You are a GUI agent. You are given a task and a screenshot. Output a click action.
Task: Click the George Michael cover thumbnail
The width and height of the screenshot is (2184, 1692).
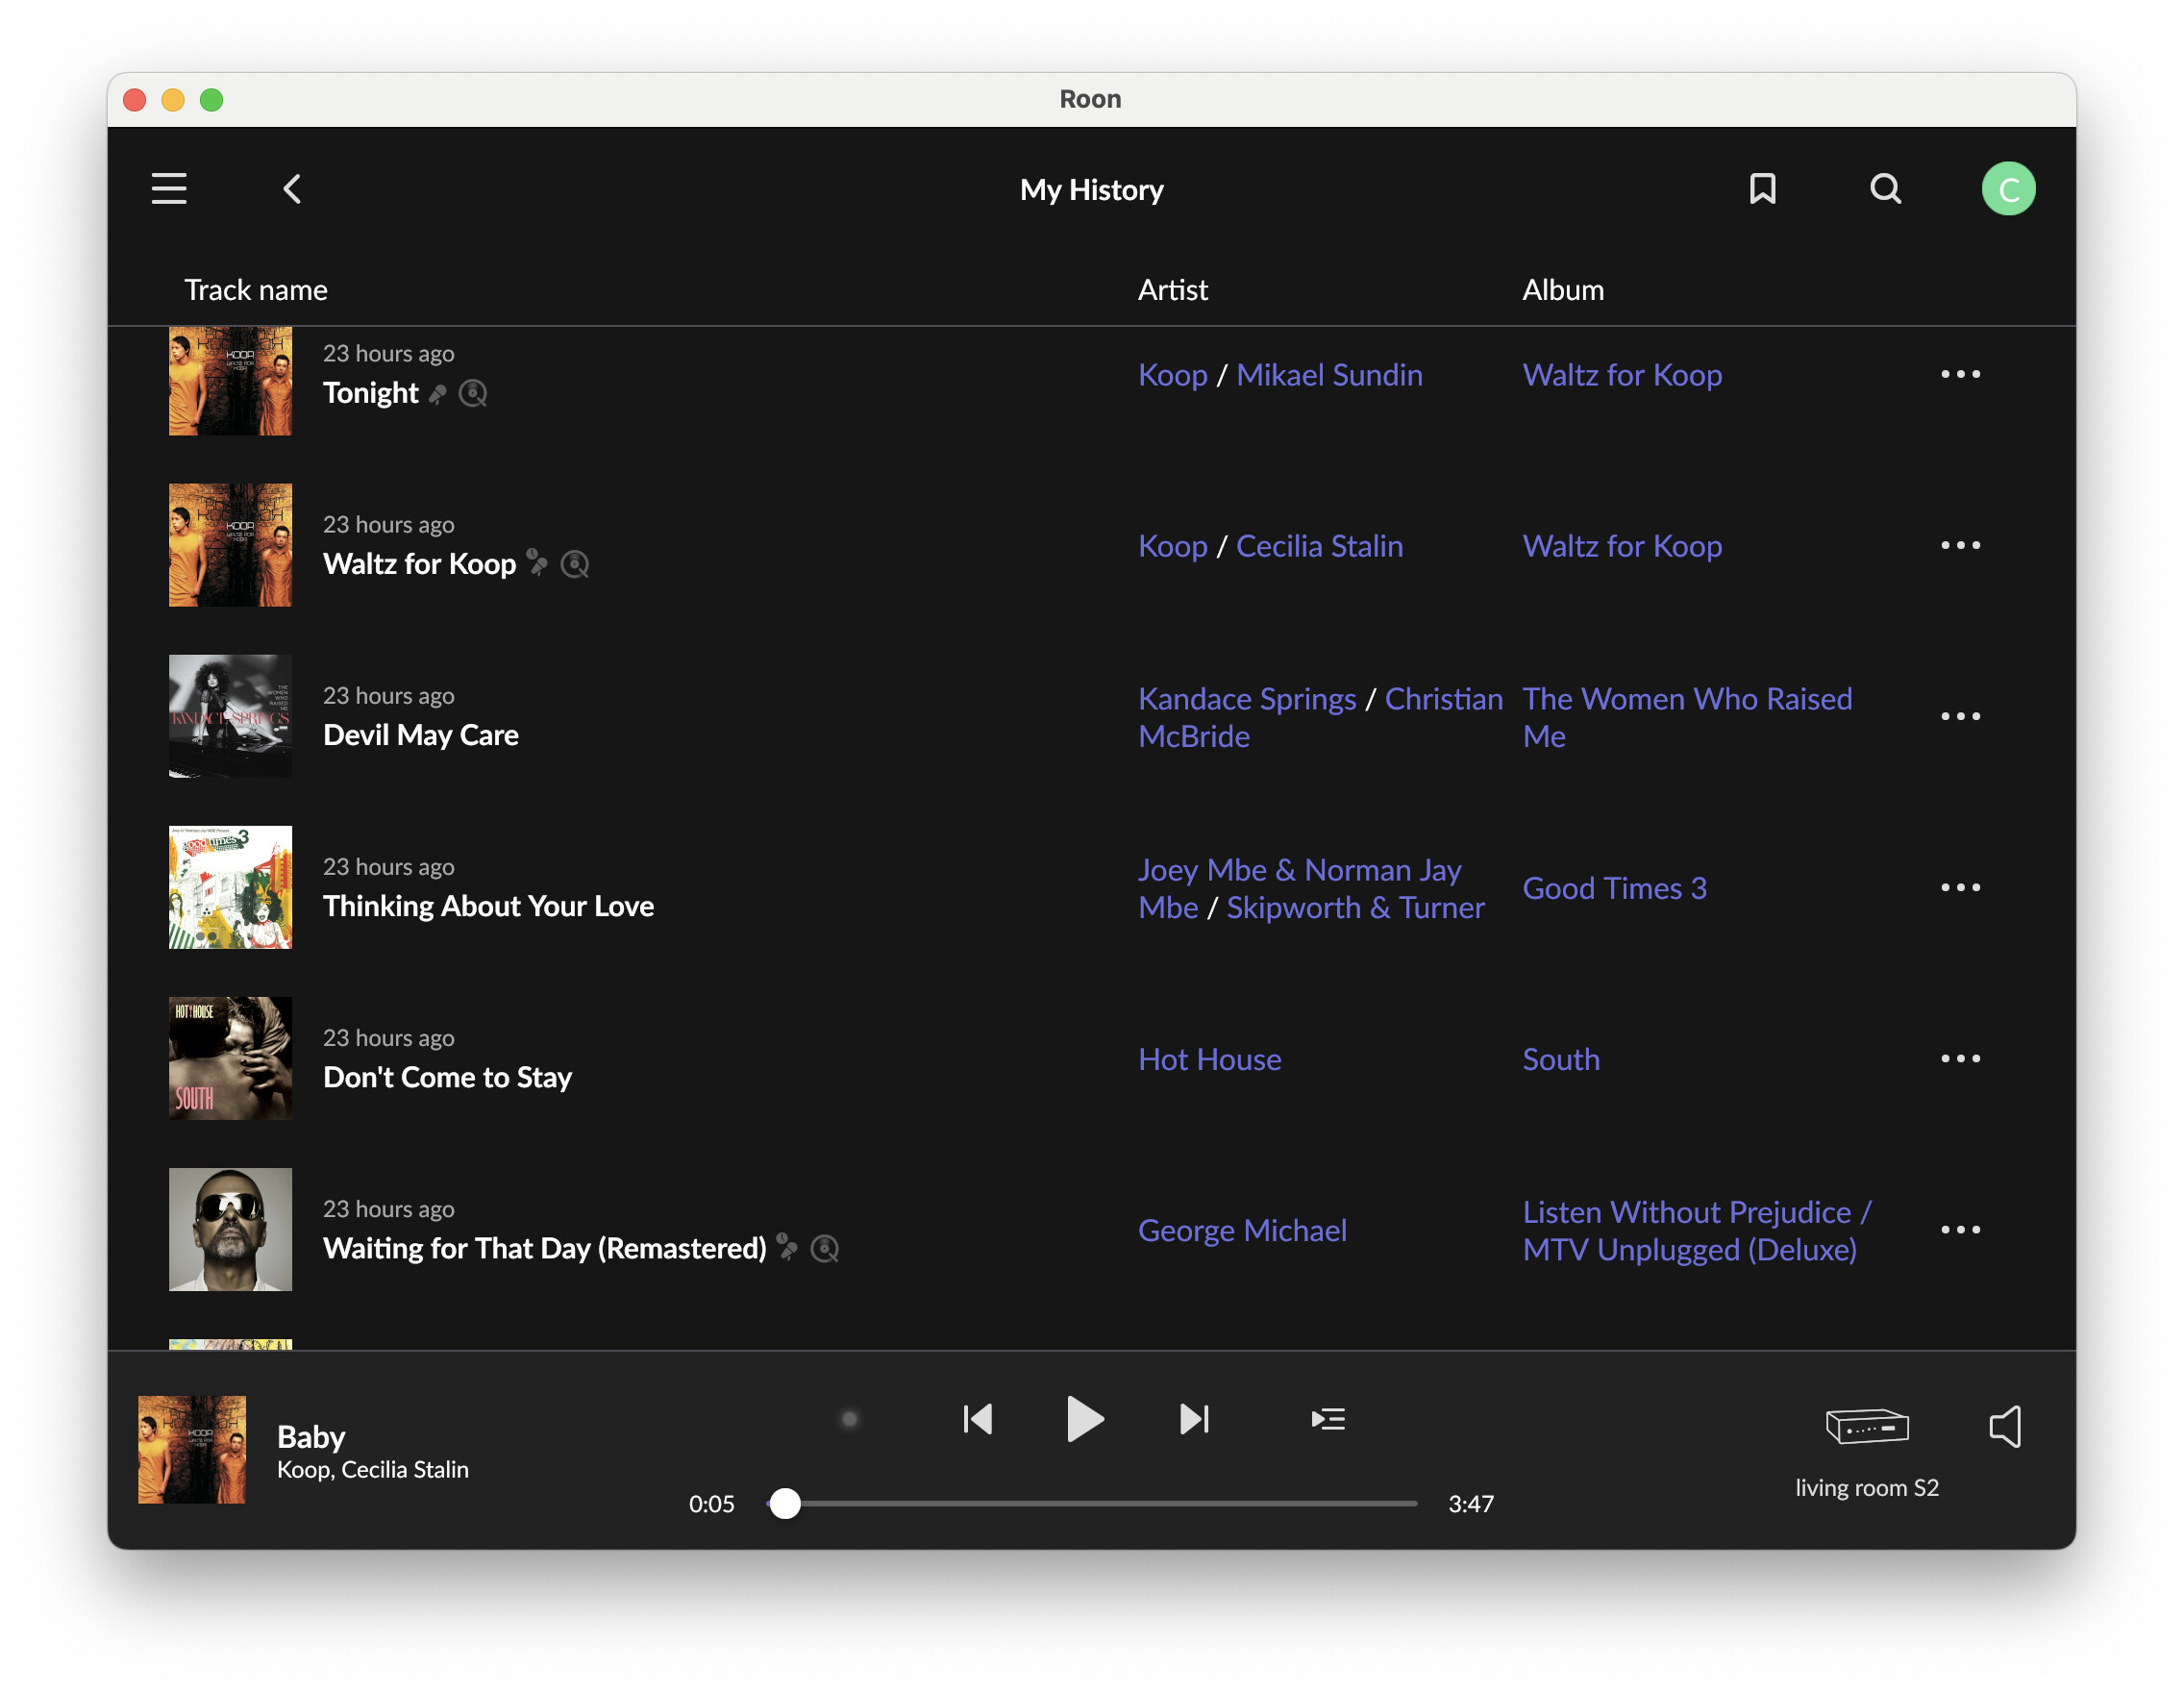(x=230, y=1229)
